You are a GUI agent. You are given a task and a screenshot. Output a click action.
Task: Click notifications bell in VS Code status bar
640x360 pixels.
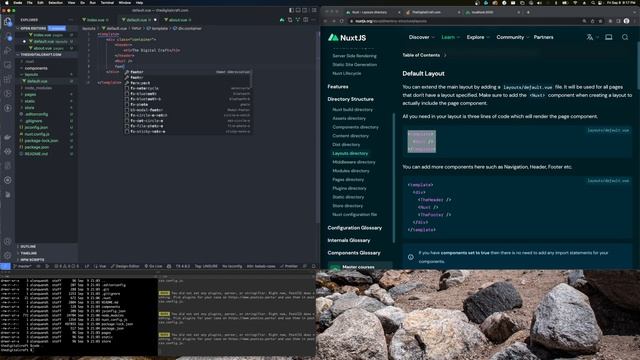(x=313, y=266)
